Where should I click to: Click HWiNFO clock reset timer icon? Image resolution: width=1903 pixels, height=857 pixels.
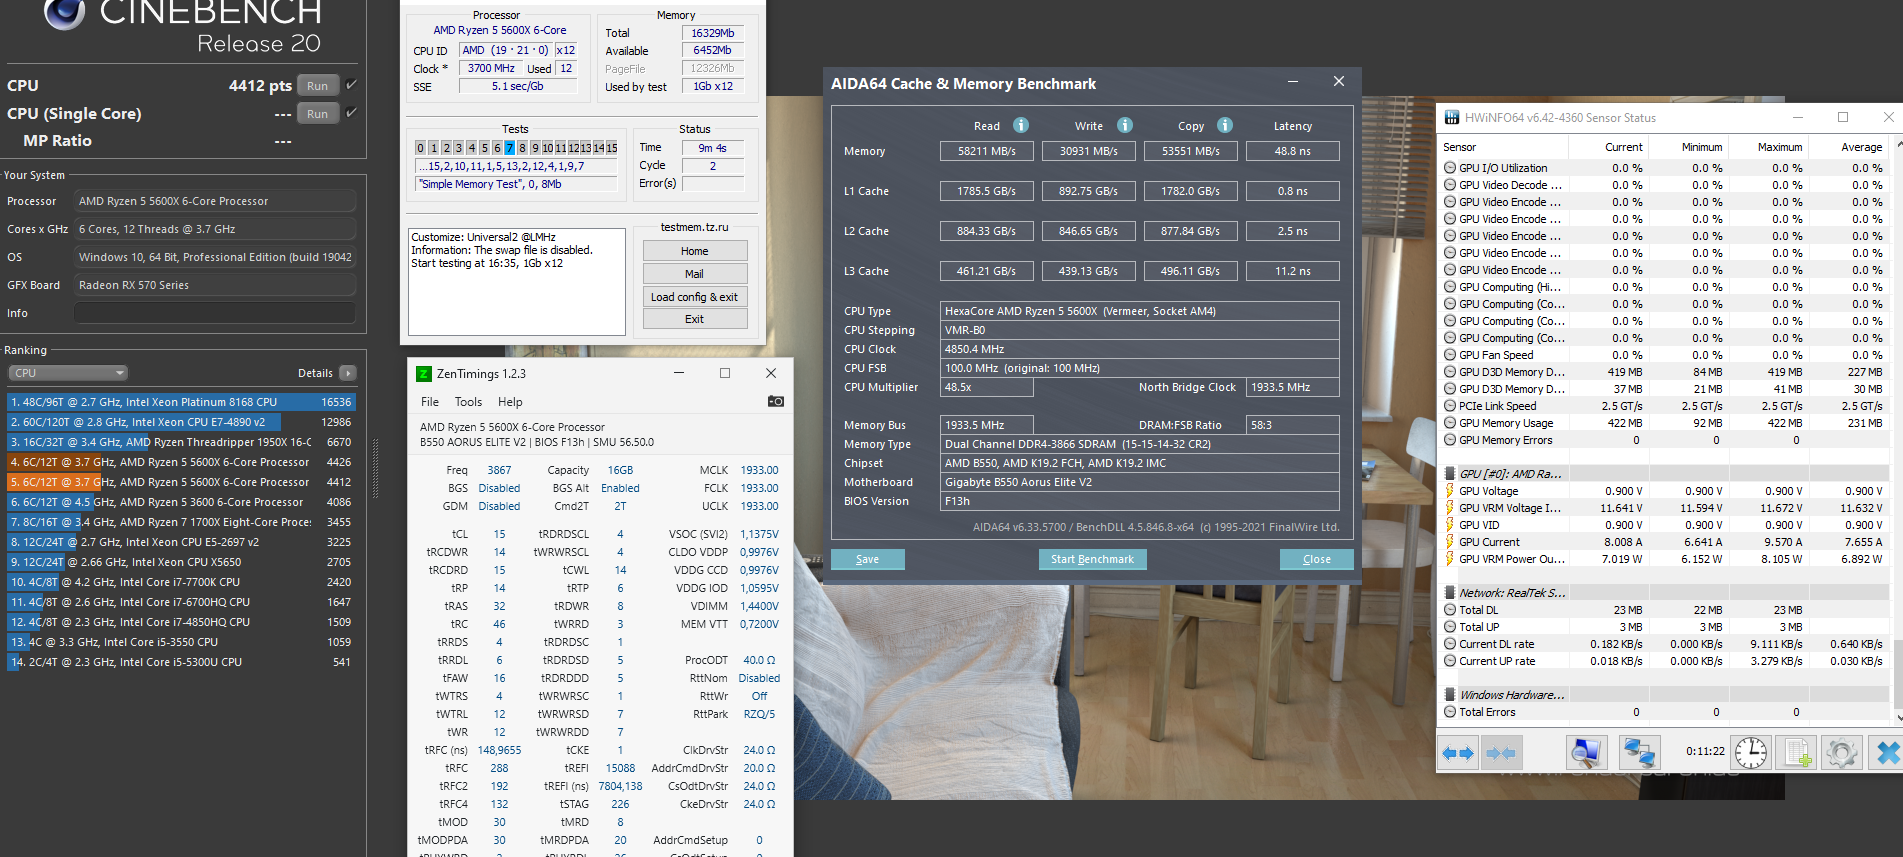(x=1751, y=753)
